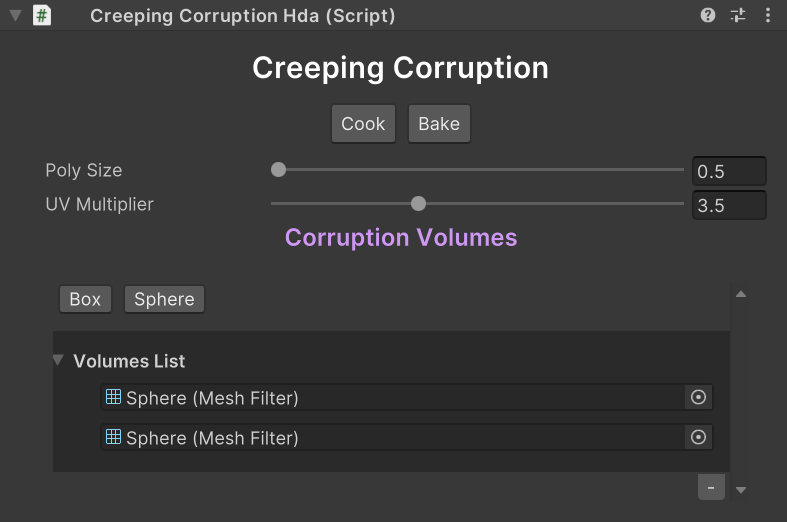787x522 pixels.
Task: Open object picker for first Sphere entry
Action: point(699,398)
